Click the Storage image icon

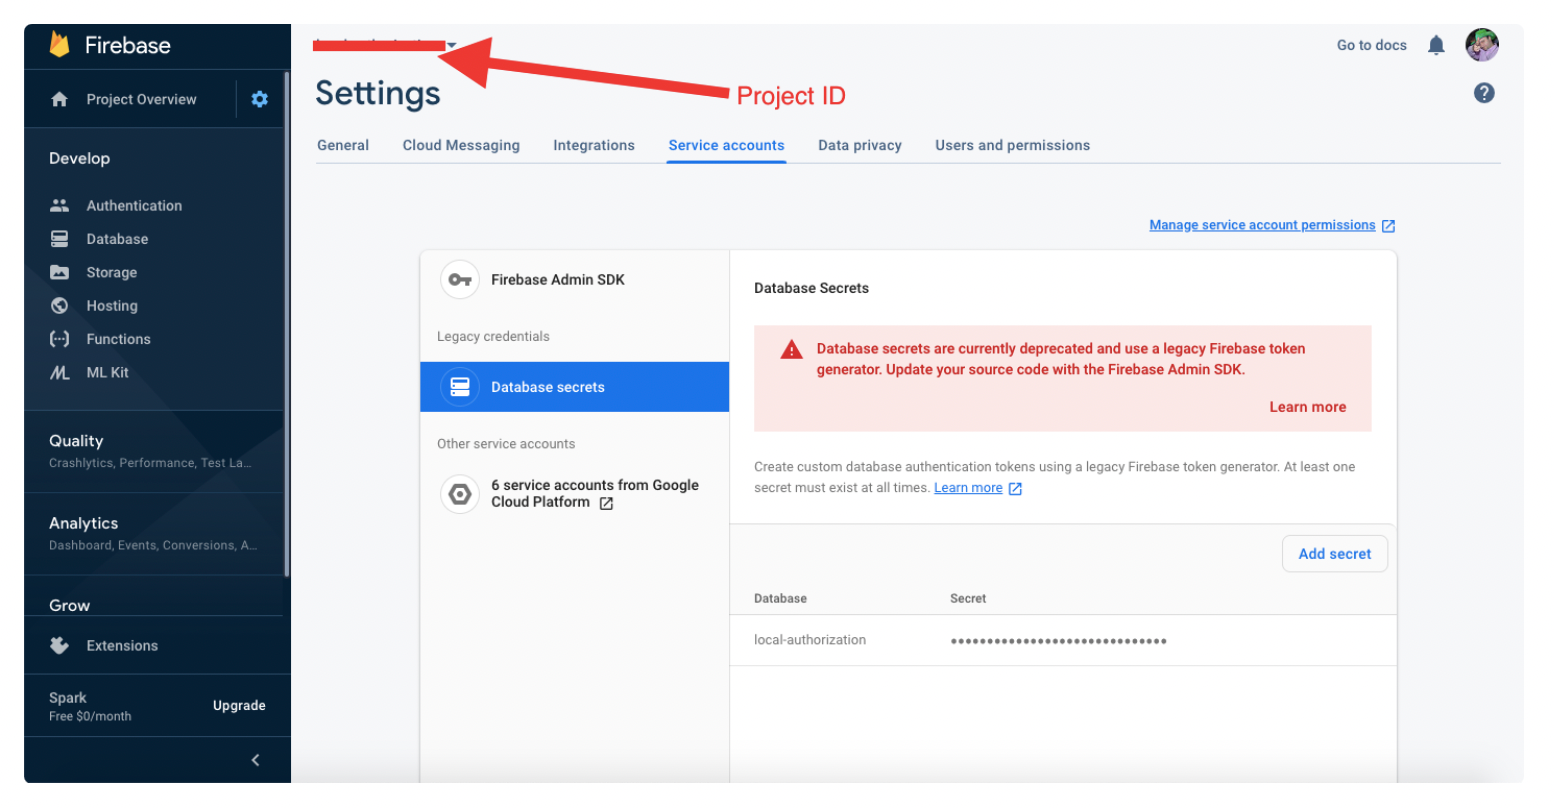click(x=59, y=272)
